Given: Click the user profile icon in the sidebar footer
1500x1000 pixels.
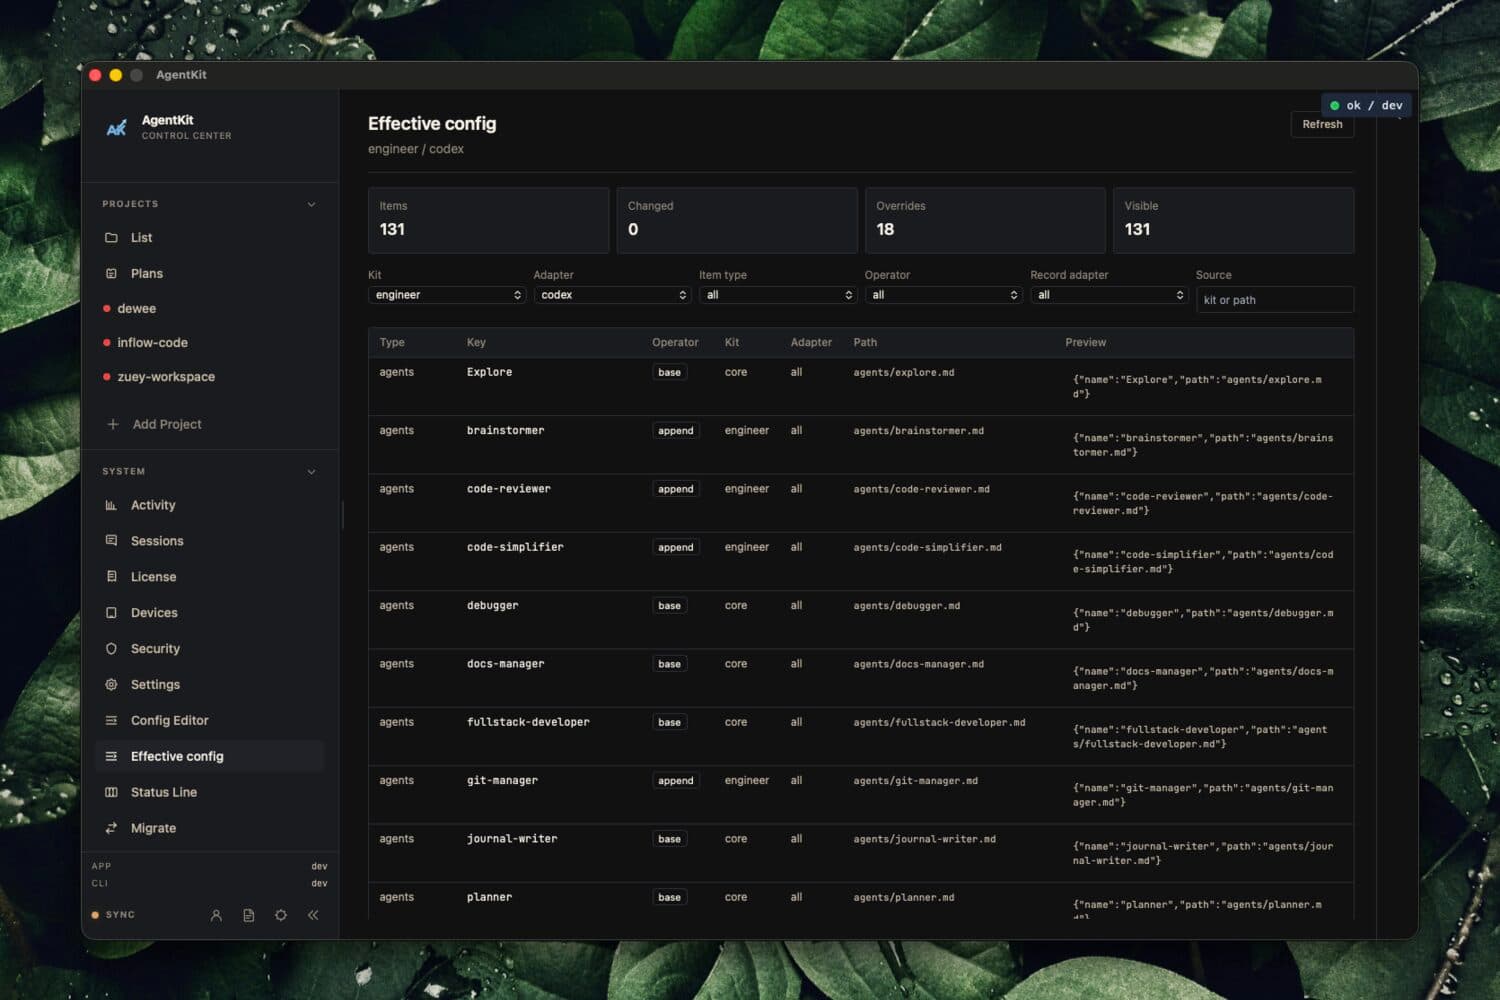Looking at the screenshot, I should (x=216, y=915).
